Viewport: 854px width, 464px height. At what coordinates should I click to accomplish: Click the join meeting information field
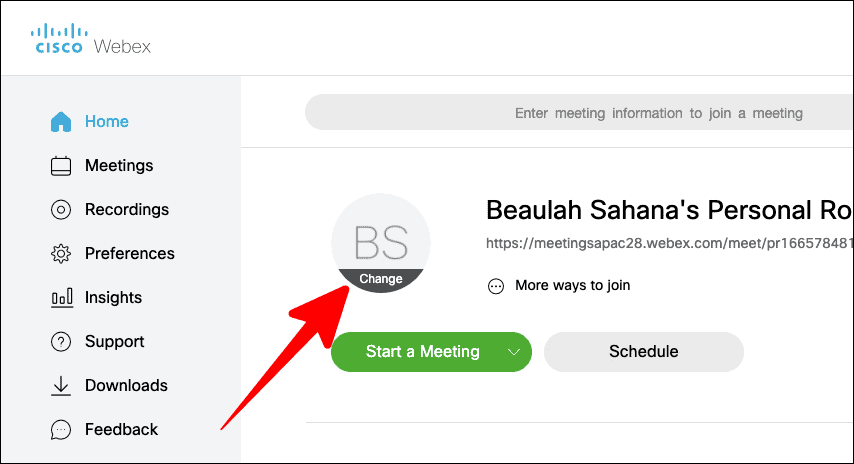pyautogui.click(x=579, y=113)
